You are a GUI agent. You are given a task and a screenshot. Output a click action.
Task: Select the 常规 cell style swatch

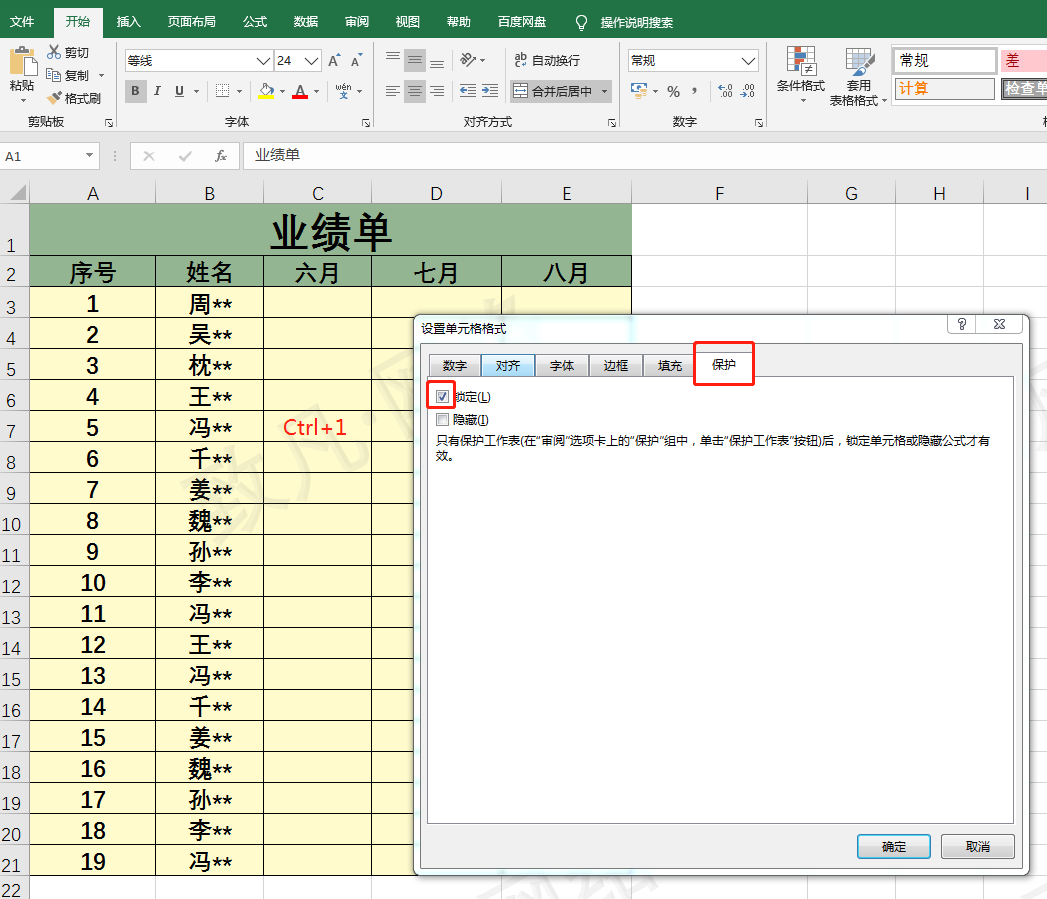[x=944, y=61]
